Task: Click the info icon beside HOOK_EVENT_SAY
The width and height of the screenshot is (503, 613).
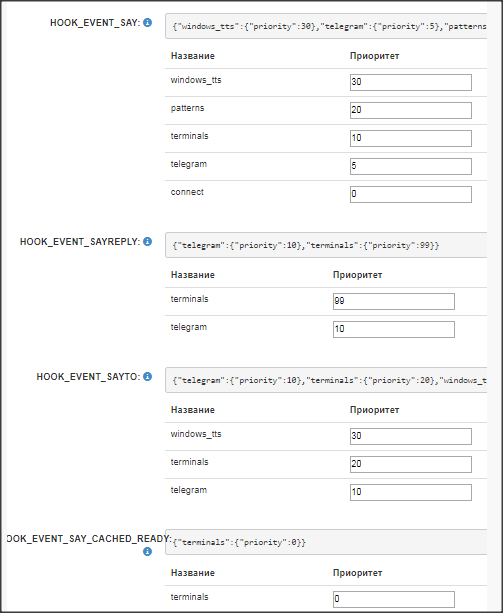Action: [x=147, y=23]
